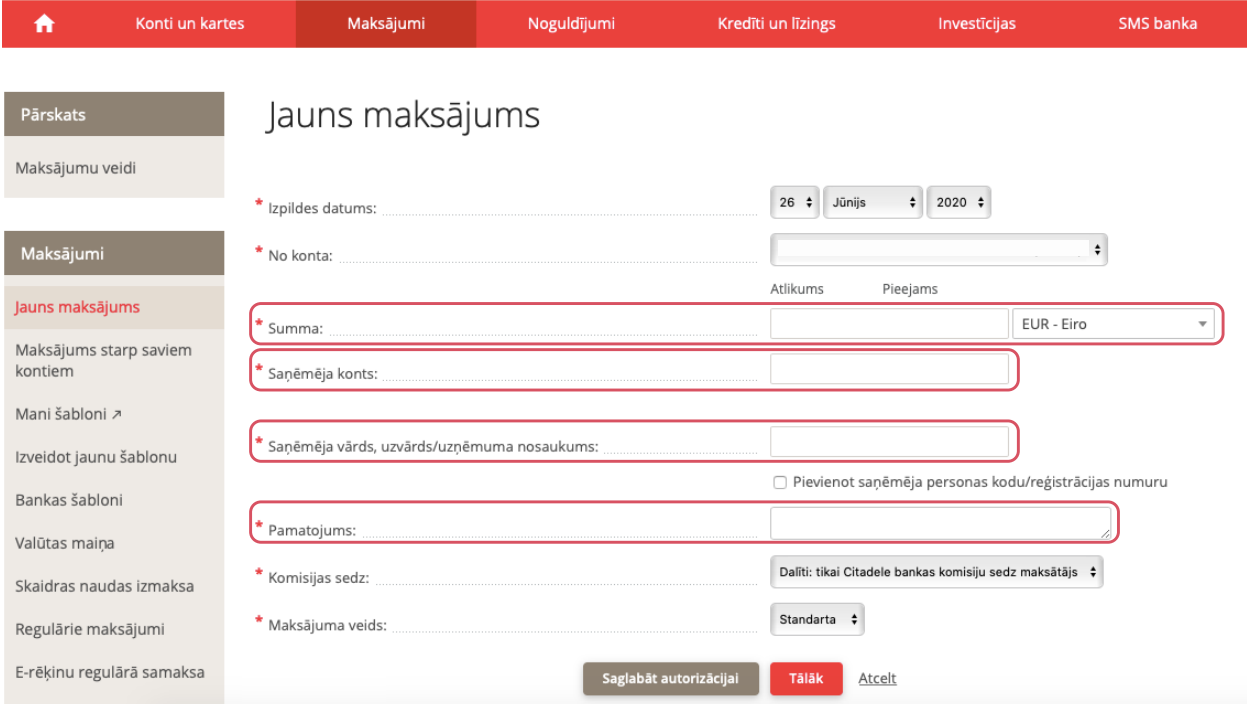This screenshot has height=704, width=1247.
Task: Open Konti un kartes tab
Action: click(190, 24)
